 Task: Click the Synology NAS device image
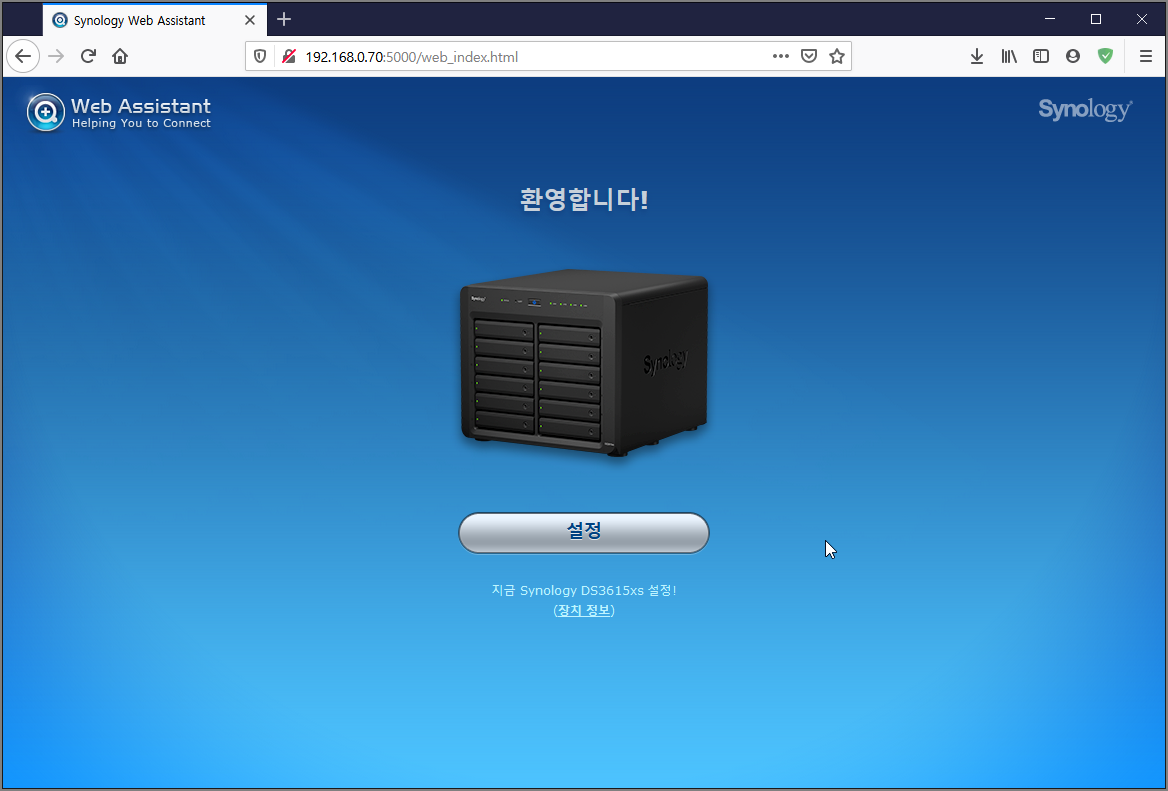[x=584, y=363]
